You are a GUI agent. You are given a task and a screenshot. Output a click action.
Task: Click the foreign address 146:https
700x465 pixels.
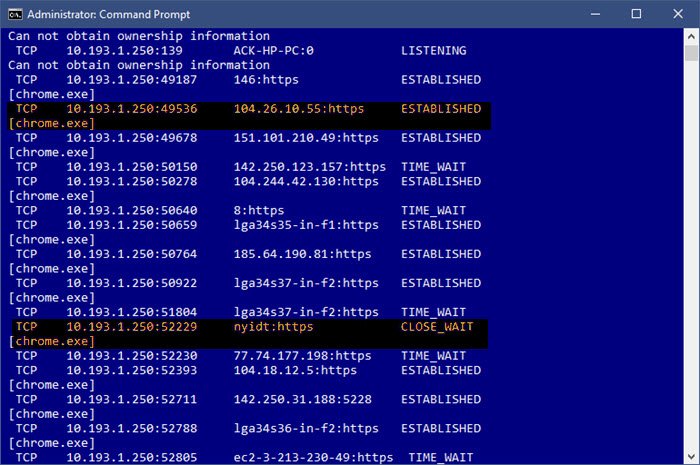(x=266, y=79)
